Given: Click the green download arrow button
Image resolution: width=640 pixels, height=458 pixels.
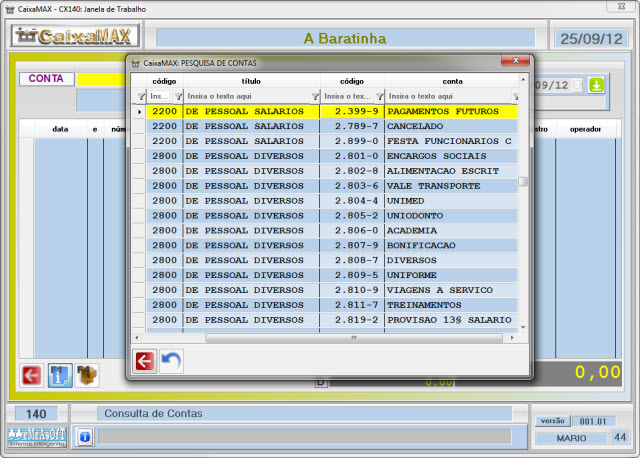Looking at the screenshot, I should click(596, 85).
